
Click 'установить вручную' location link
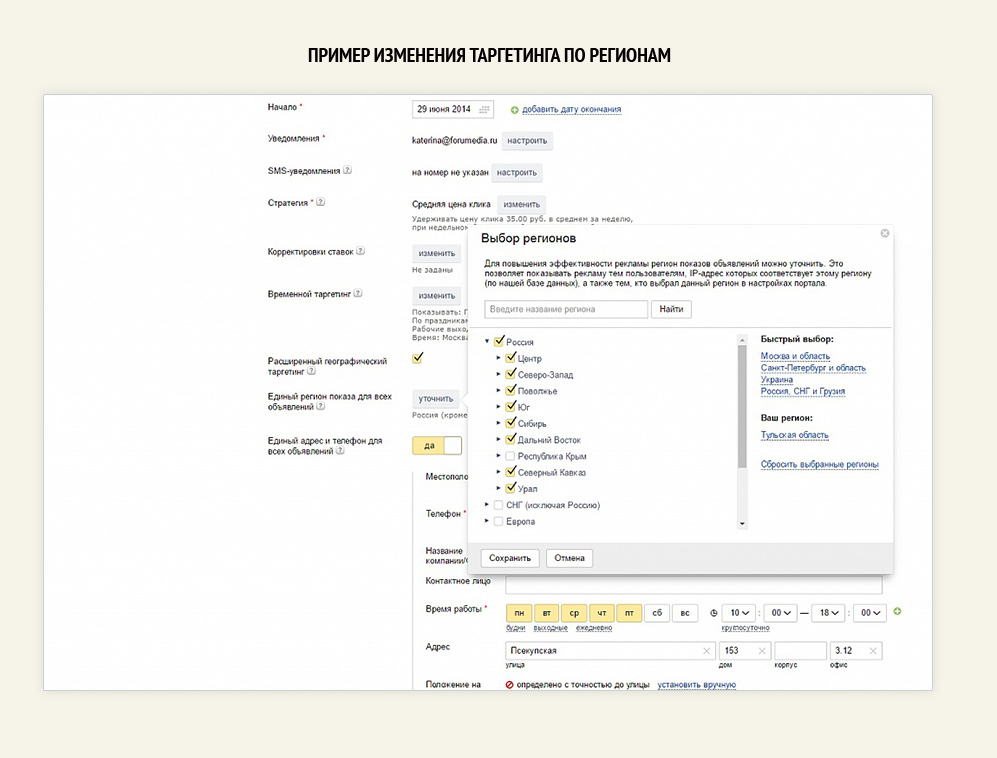point(696,685)
